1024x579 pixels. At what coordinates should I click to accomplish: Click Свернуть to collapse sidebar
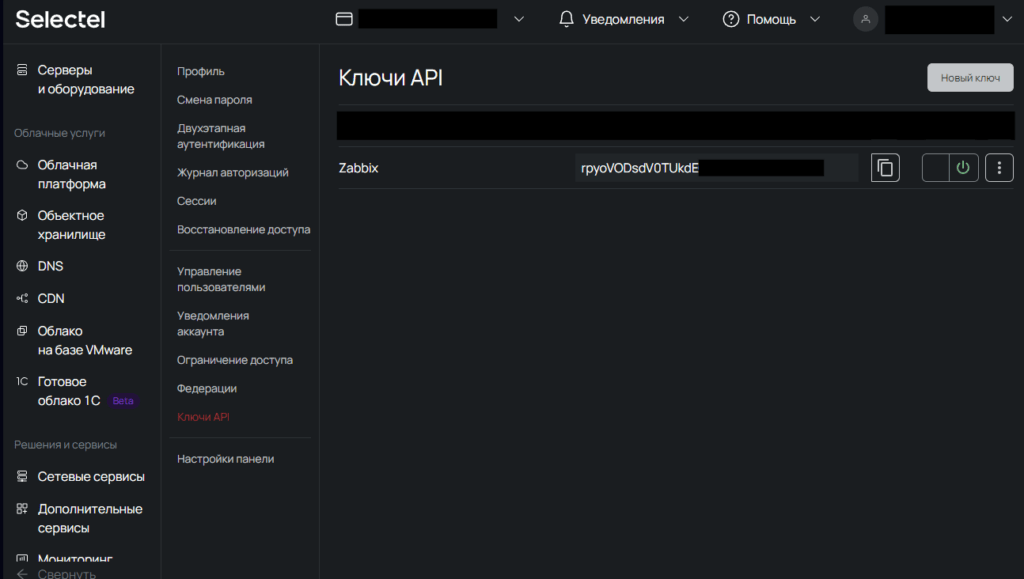pyautogui.click(x=67, y=574)
